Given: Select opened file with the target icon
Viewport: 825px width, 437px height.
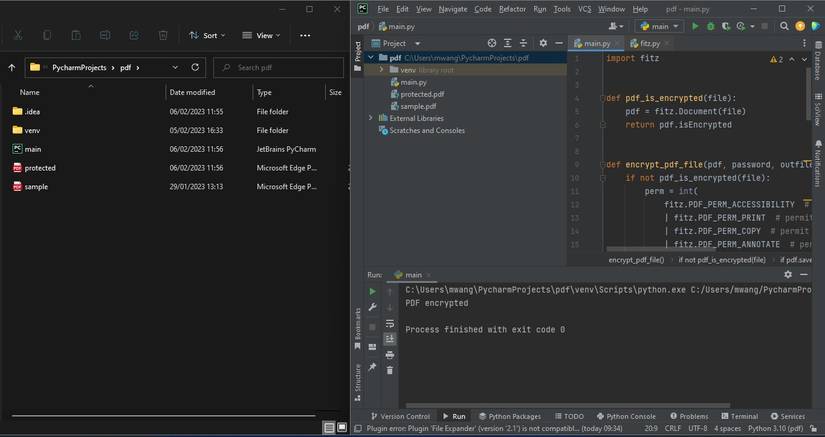Looking at the screenshot, I should 491,43.
